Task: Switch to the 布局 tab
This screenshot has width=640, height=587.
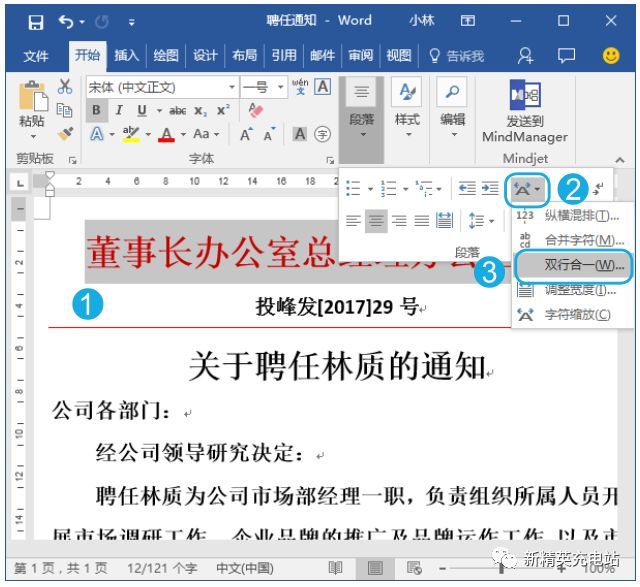Action: coord(244,55)
